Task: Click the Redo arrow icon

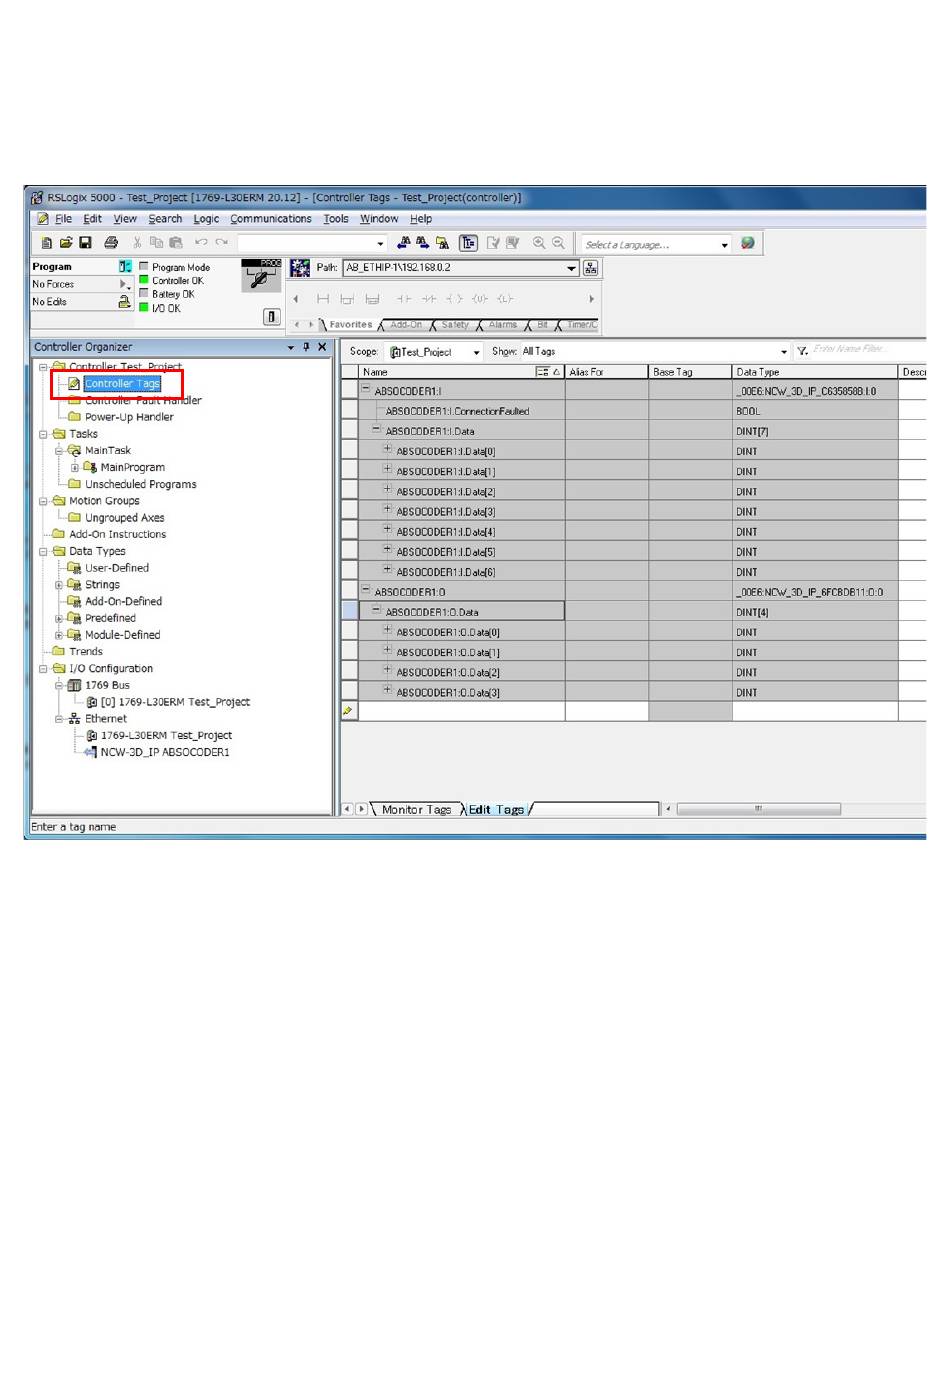Action: [222, 243]
